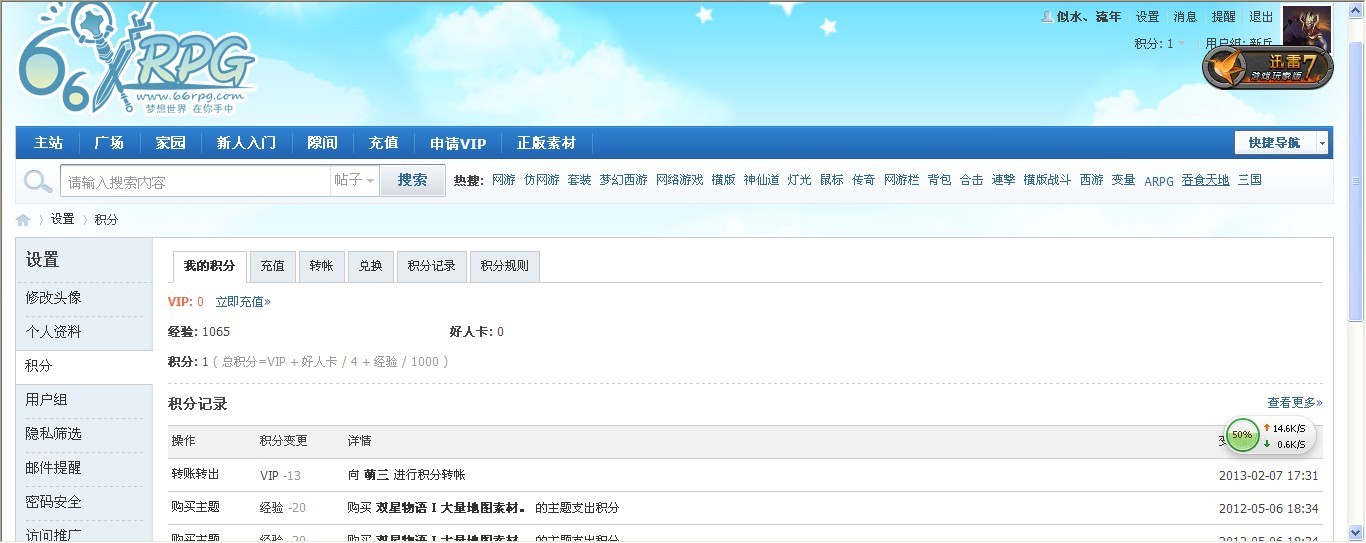Switch to the 兑换 tab
The image size is (1366, 543).
pyautogui.click(x=370, y=266)
